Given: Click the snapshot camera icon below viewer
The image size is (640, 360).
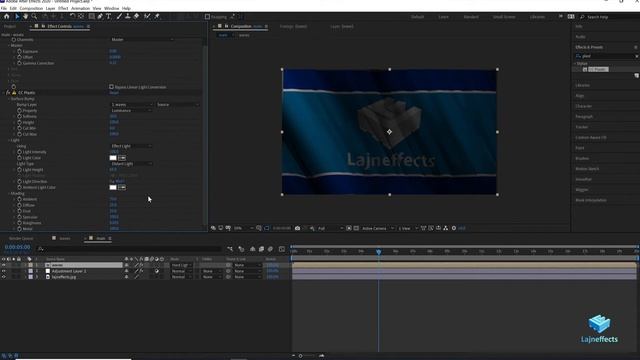Looking at the screenshot, I should click(x=298, y=228).
